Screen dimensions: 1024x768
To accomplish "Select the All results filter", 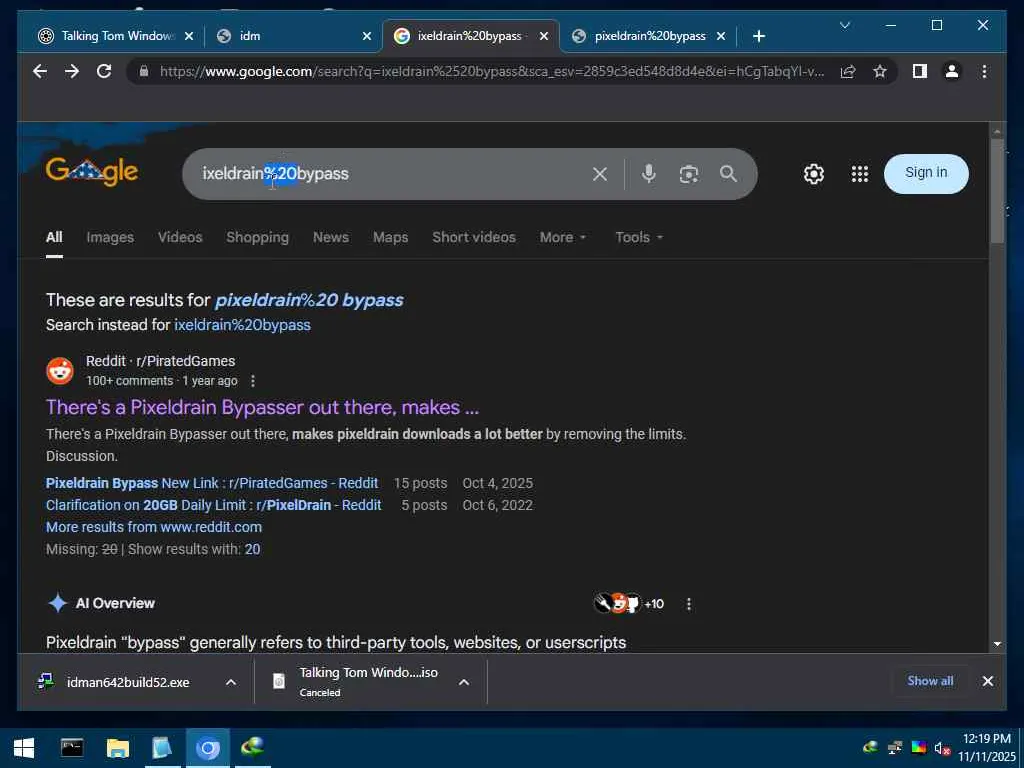I will tap(54, 237).
